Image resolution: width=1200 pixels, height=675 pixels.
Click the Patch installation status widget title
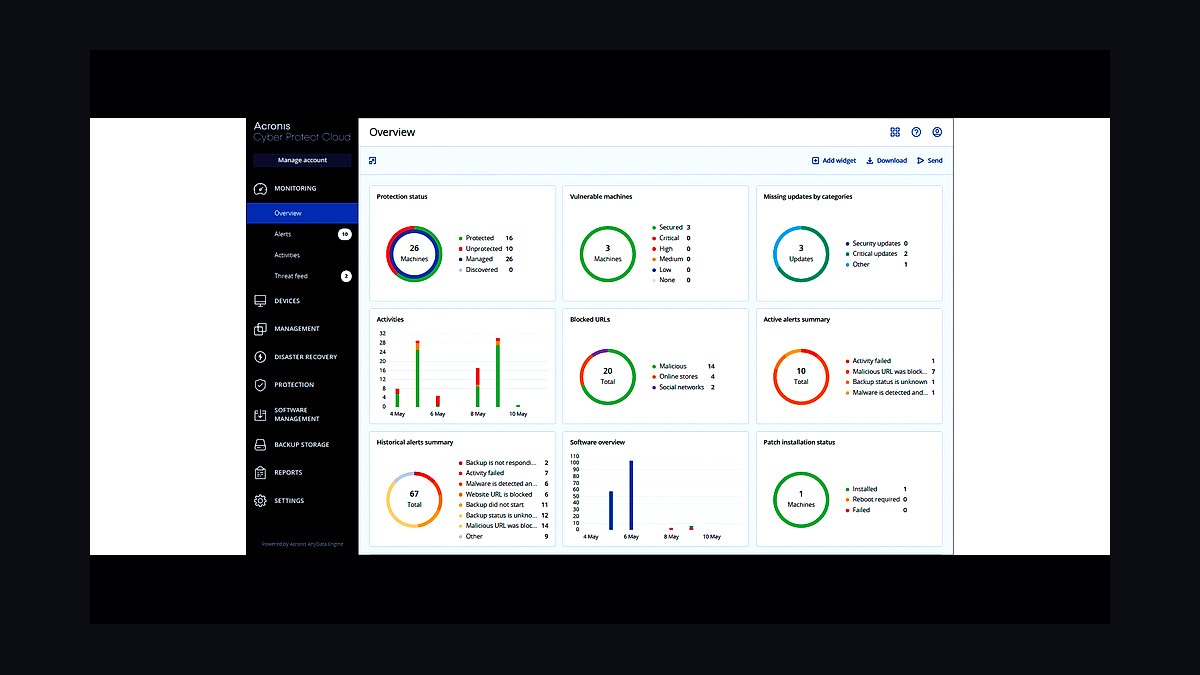799,442
